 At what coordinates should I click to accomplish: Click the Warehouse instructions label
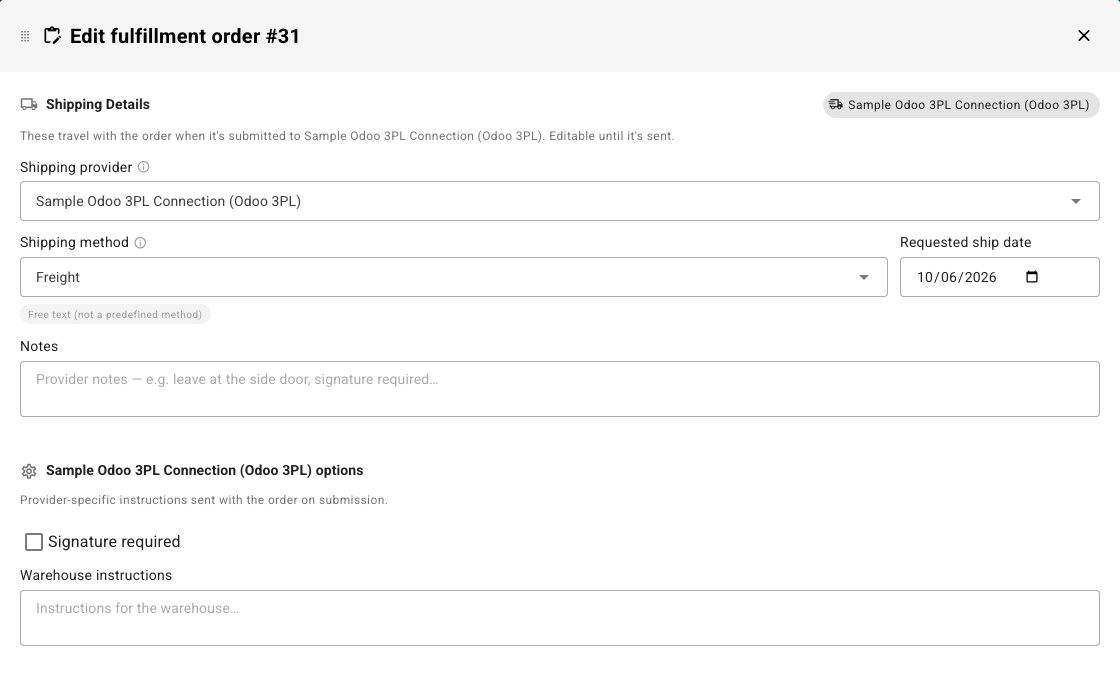96,576
